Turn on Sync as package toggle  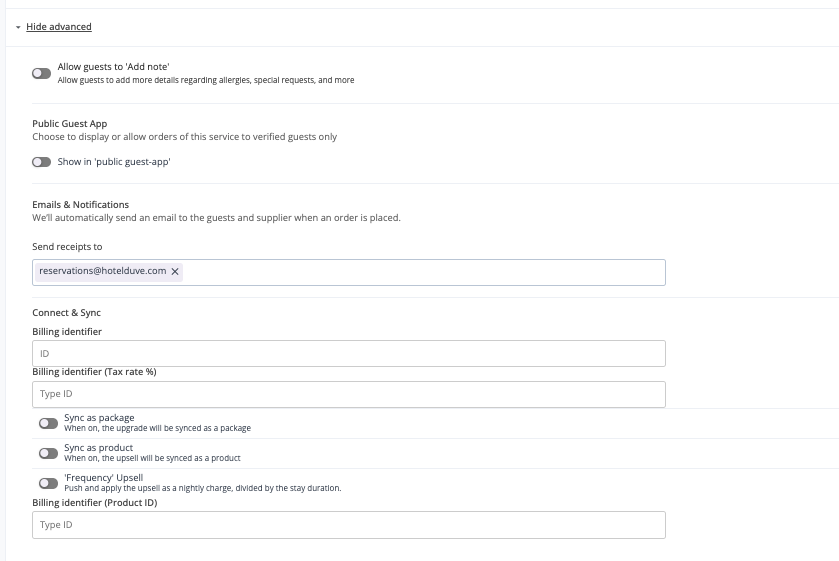click(48, 423)
